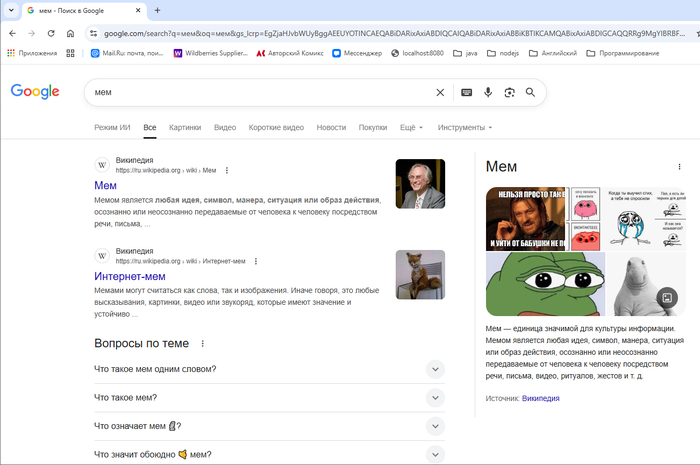This screenshot has height=465, width=700.
Task: Switch to Режим ИИ tab
Action: coord(112,128)
